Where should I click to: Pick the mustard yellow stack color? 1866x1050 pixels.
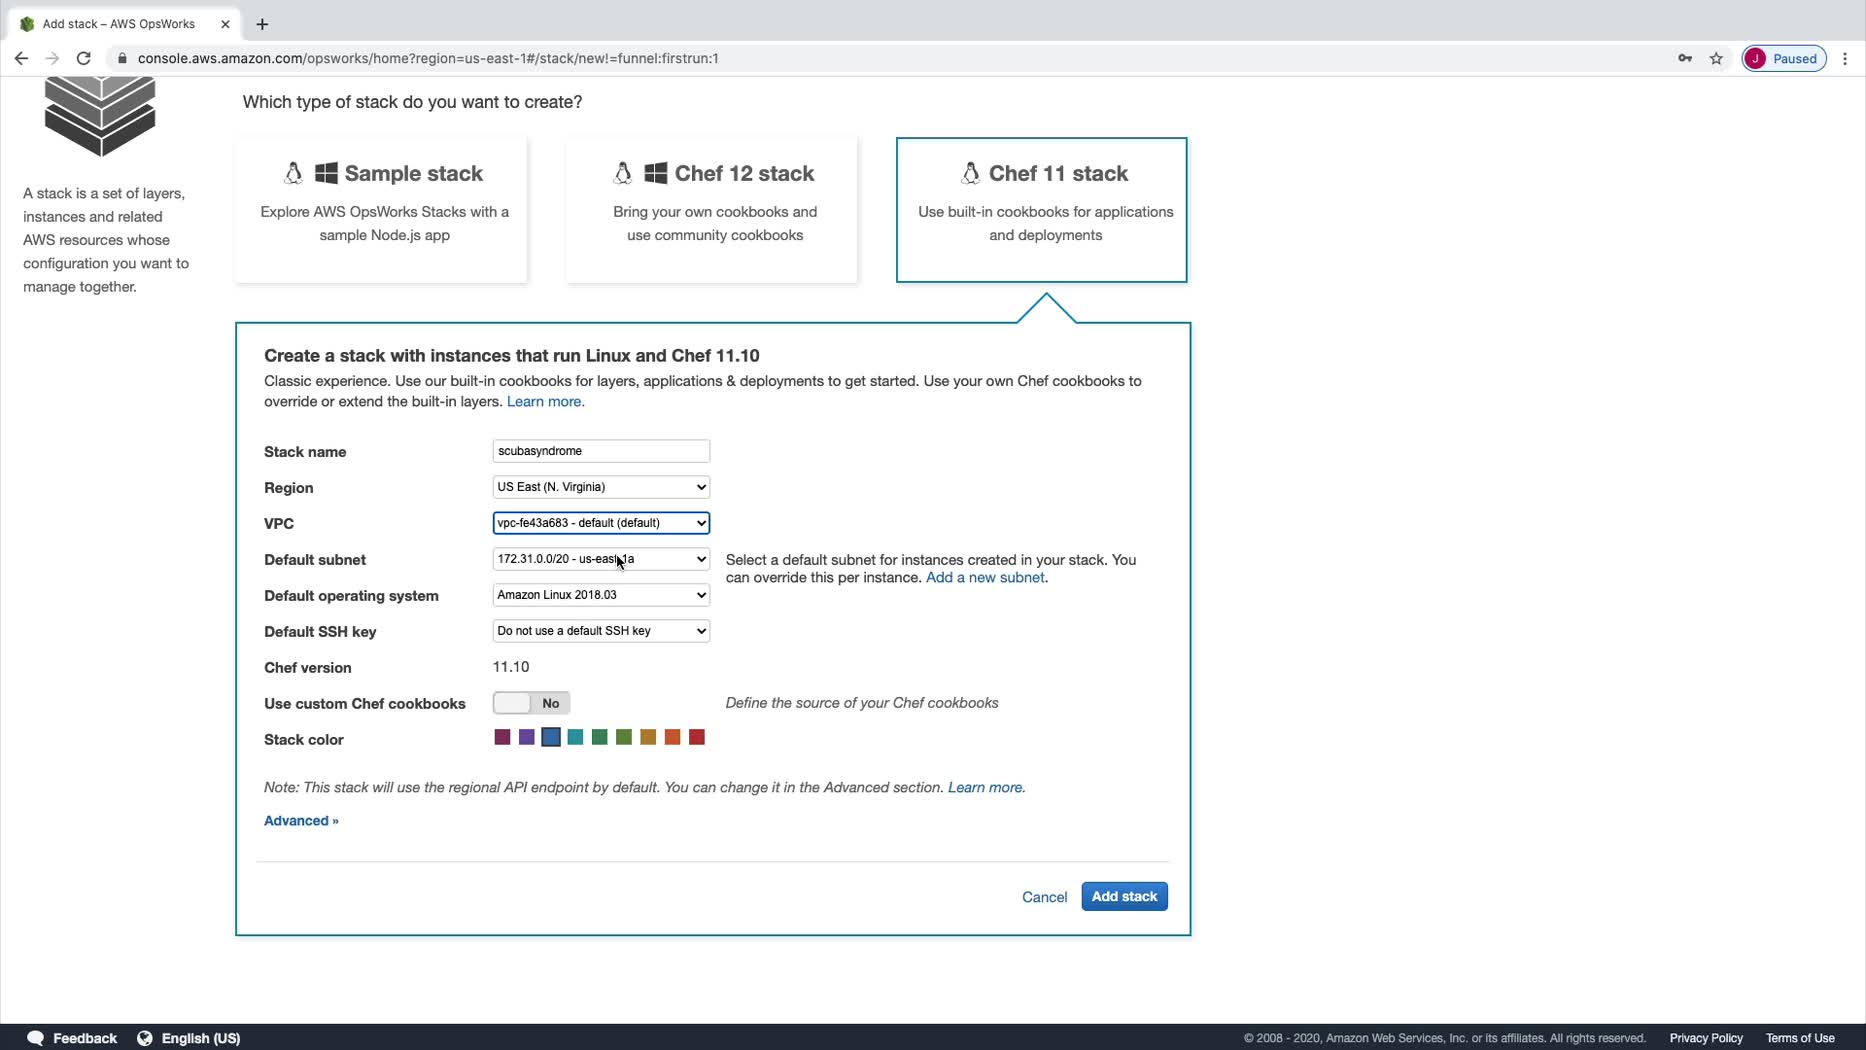[x=648, y=737]
